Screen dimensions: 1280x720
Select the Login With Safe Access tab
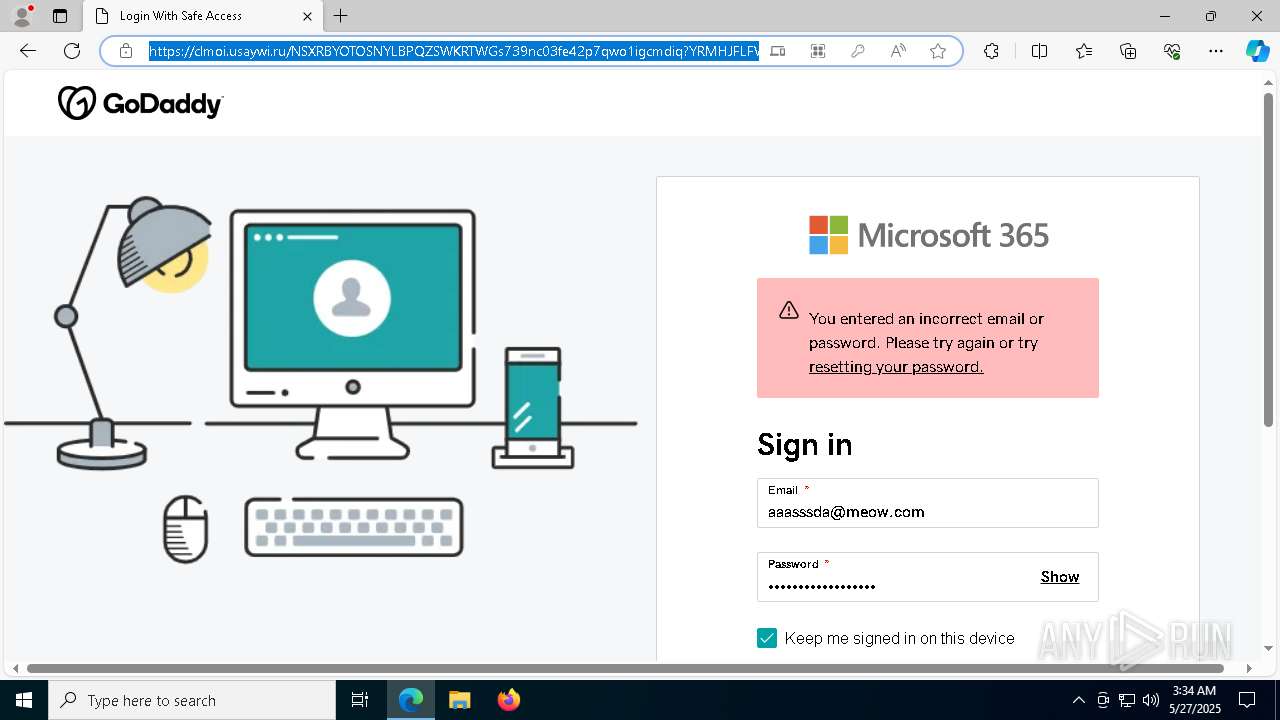point(203,16)
